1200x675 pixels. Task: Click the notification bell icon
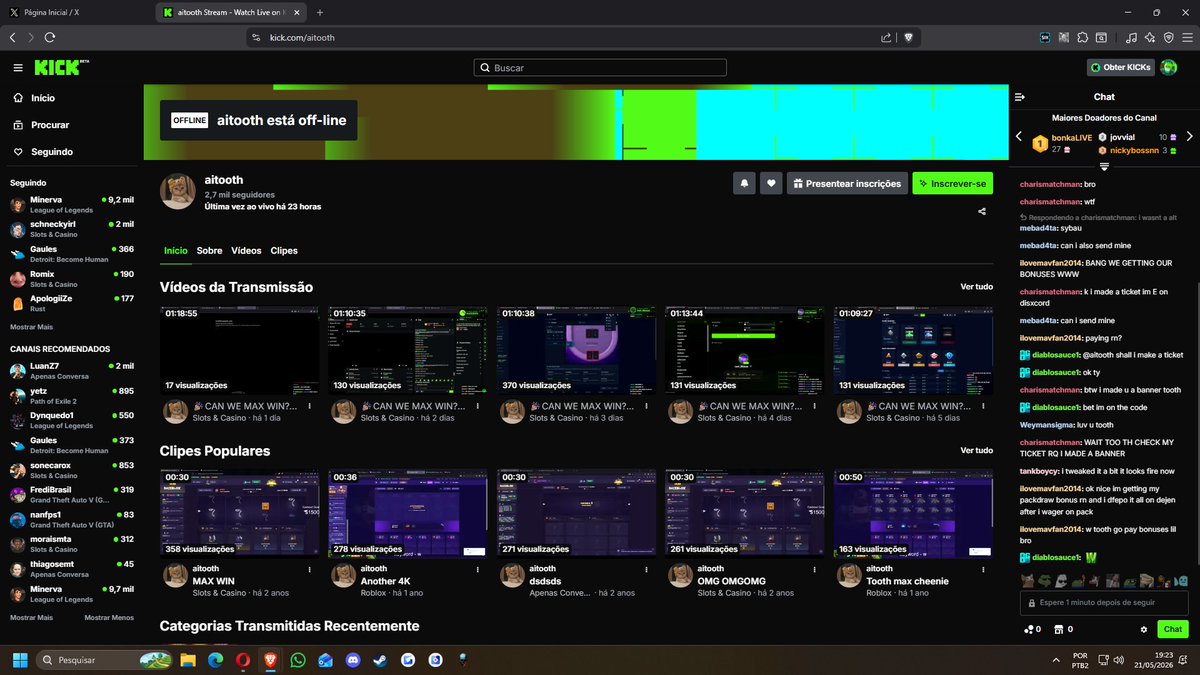744,183
